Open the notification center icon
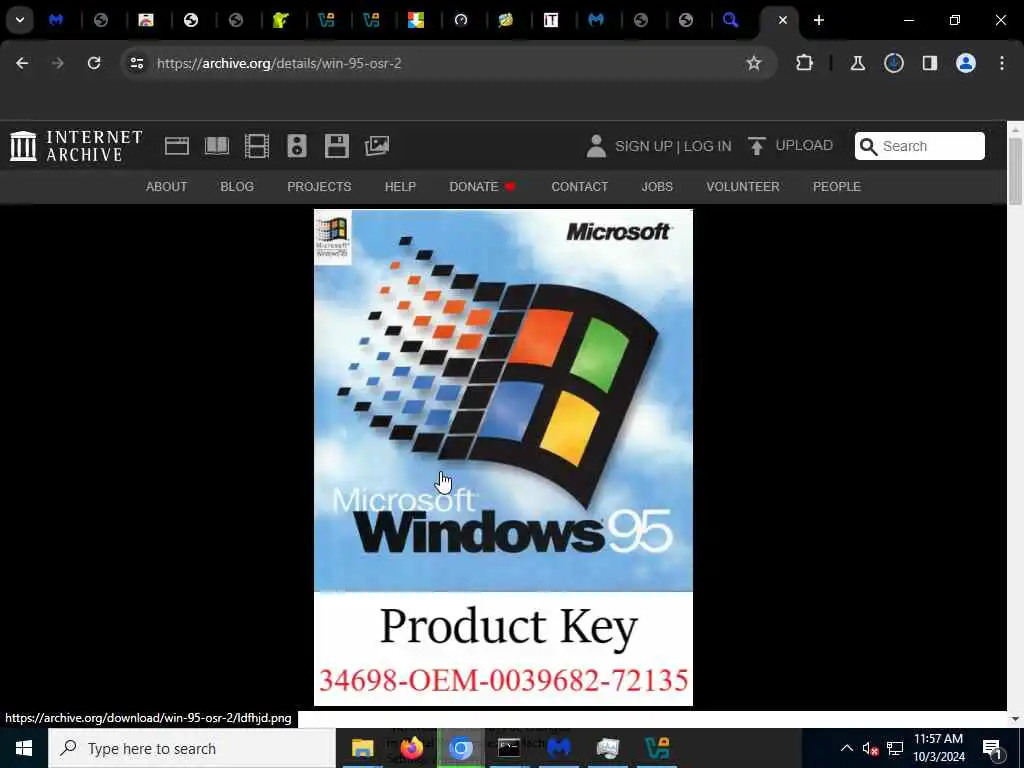 [x=992, y=748]
